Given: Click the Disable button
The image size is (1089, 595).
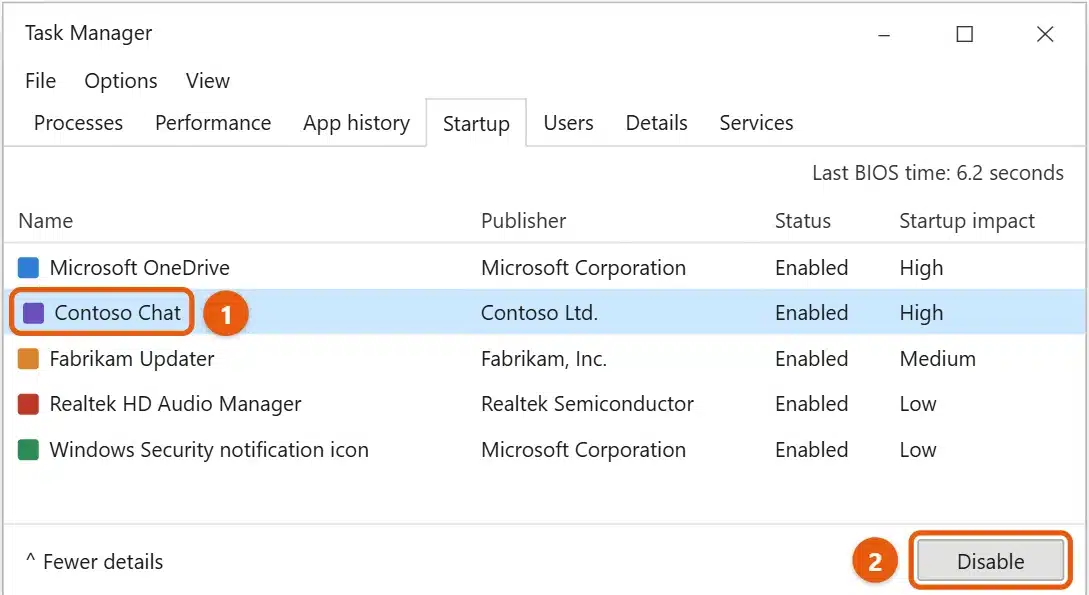Looking at the screenshot, I should [x=990, y=561].
